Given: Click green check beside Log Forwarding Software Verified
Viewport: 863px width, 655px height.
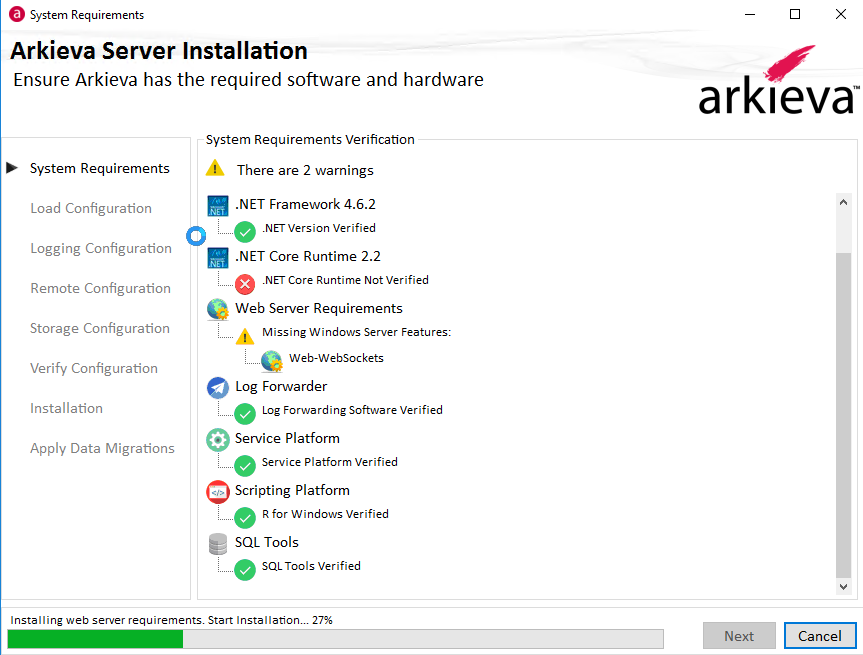Looking at the screenshot, I should point(245,414).
